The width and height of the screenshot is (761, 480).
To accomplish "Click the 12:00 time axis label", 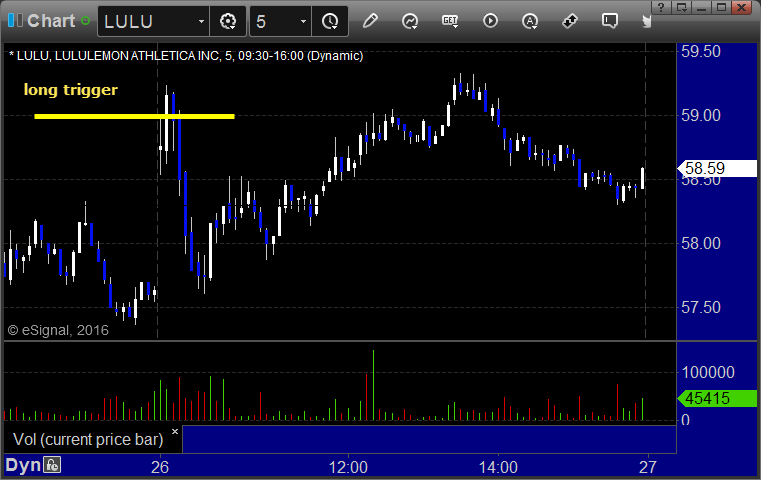I will click(x=348, y=467).
